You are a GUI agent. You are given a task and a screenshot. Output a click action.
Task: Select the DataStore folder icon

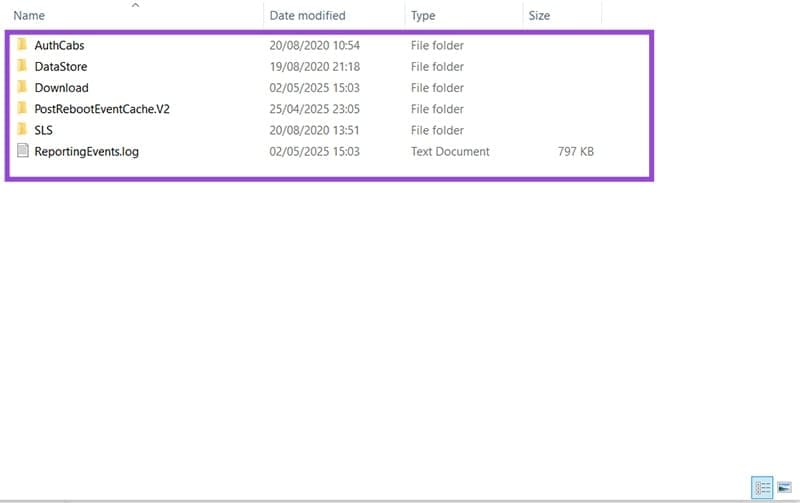(22, 67)
